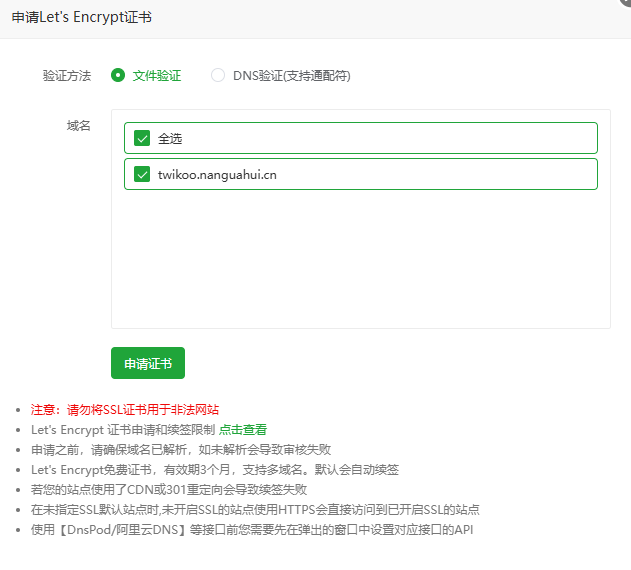This screenshot has height=570, width=631.
Task: Toggle the 全选 checkbox
Action: coord(142,138)
